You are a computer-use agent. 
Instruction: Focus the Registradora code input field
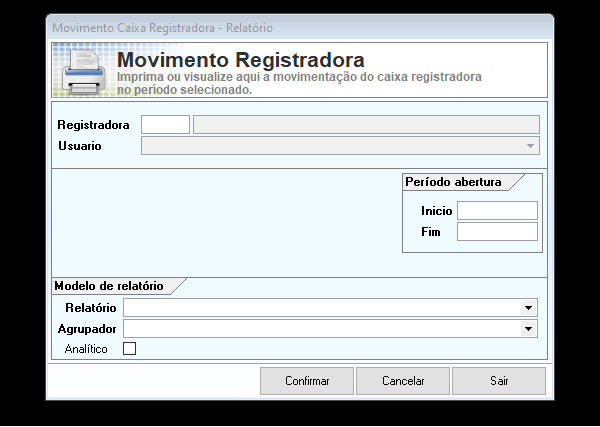(165, 125)
